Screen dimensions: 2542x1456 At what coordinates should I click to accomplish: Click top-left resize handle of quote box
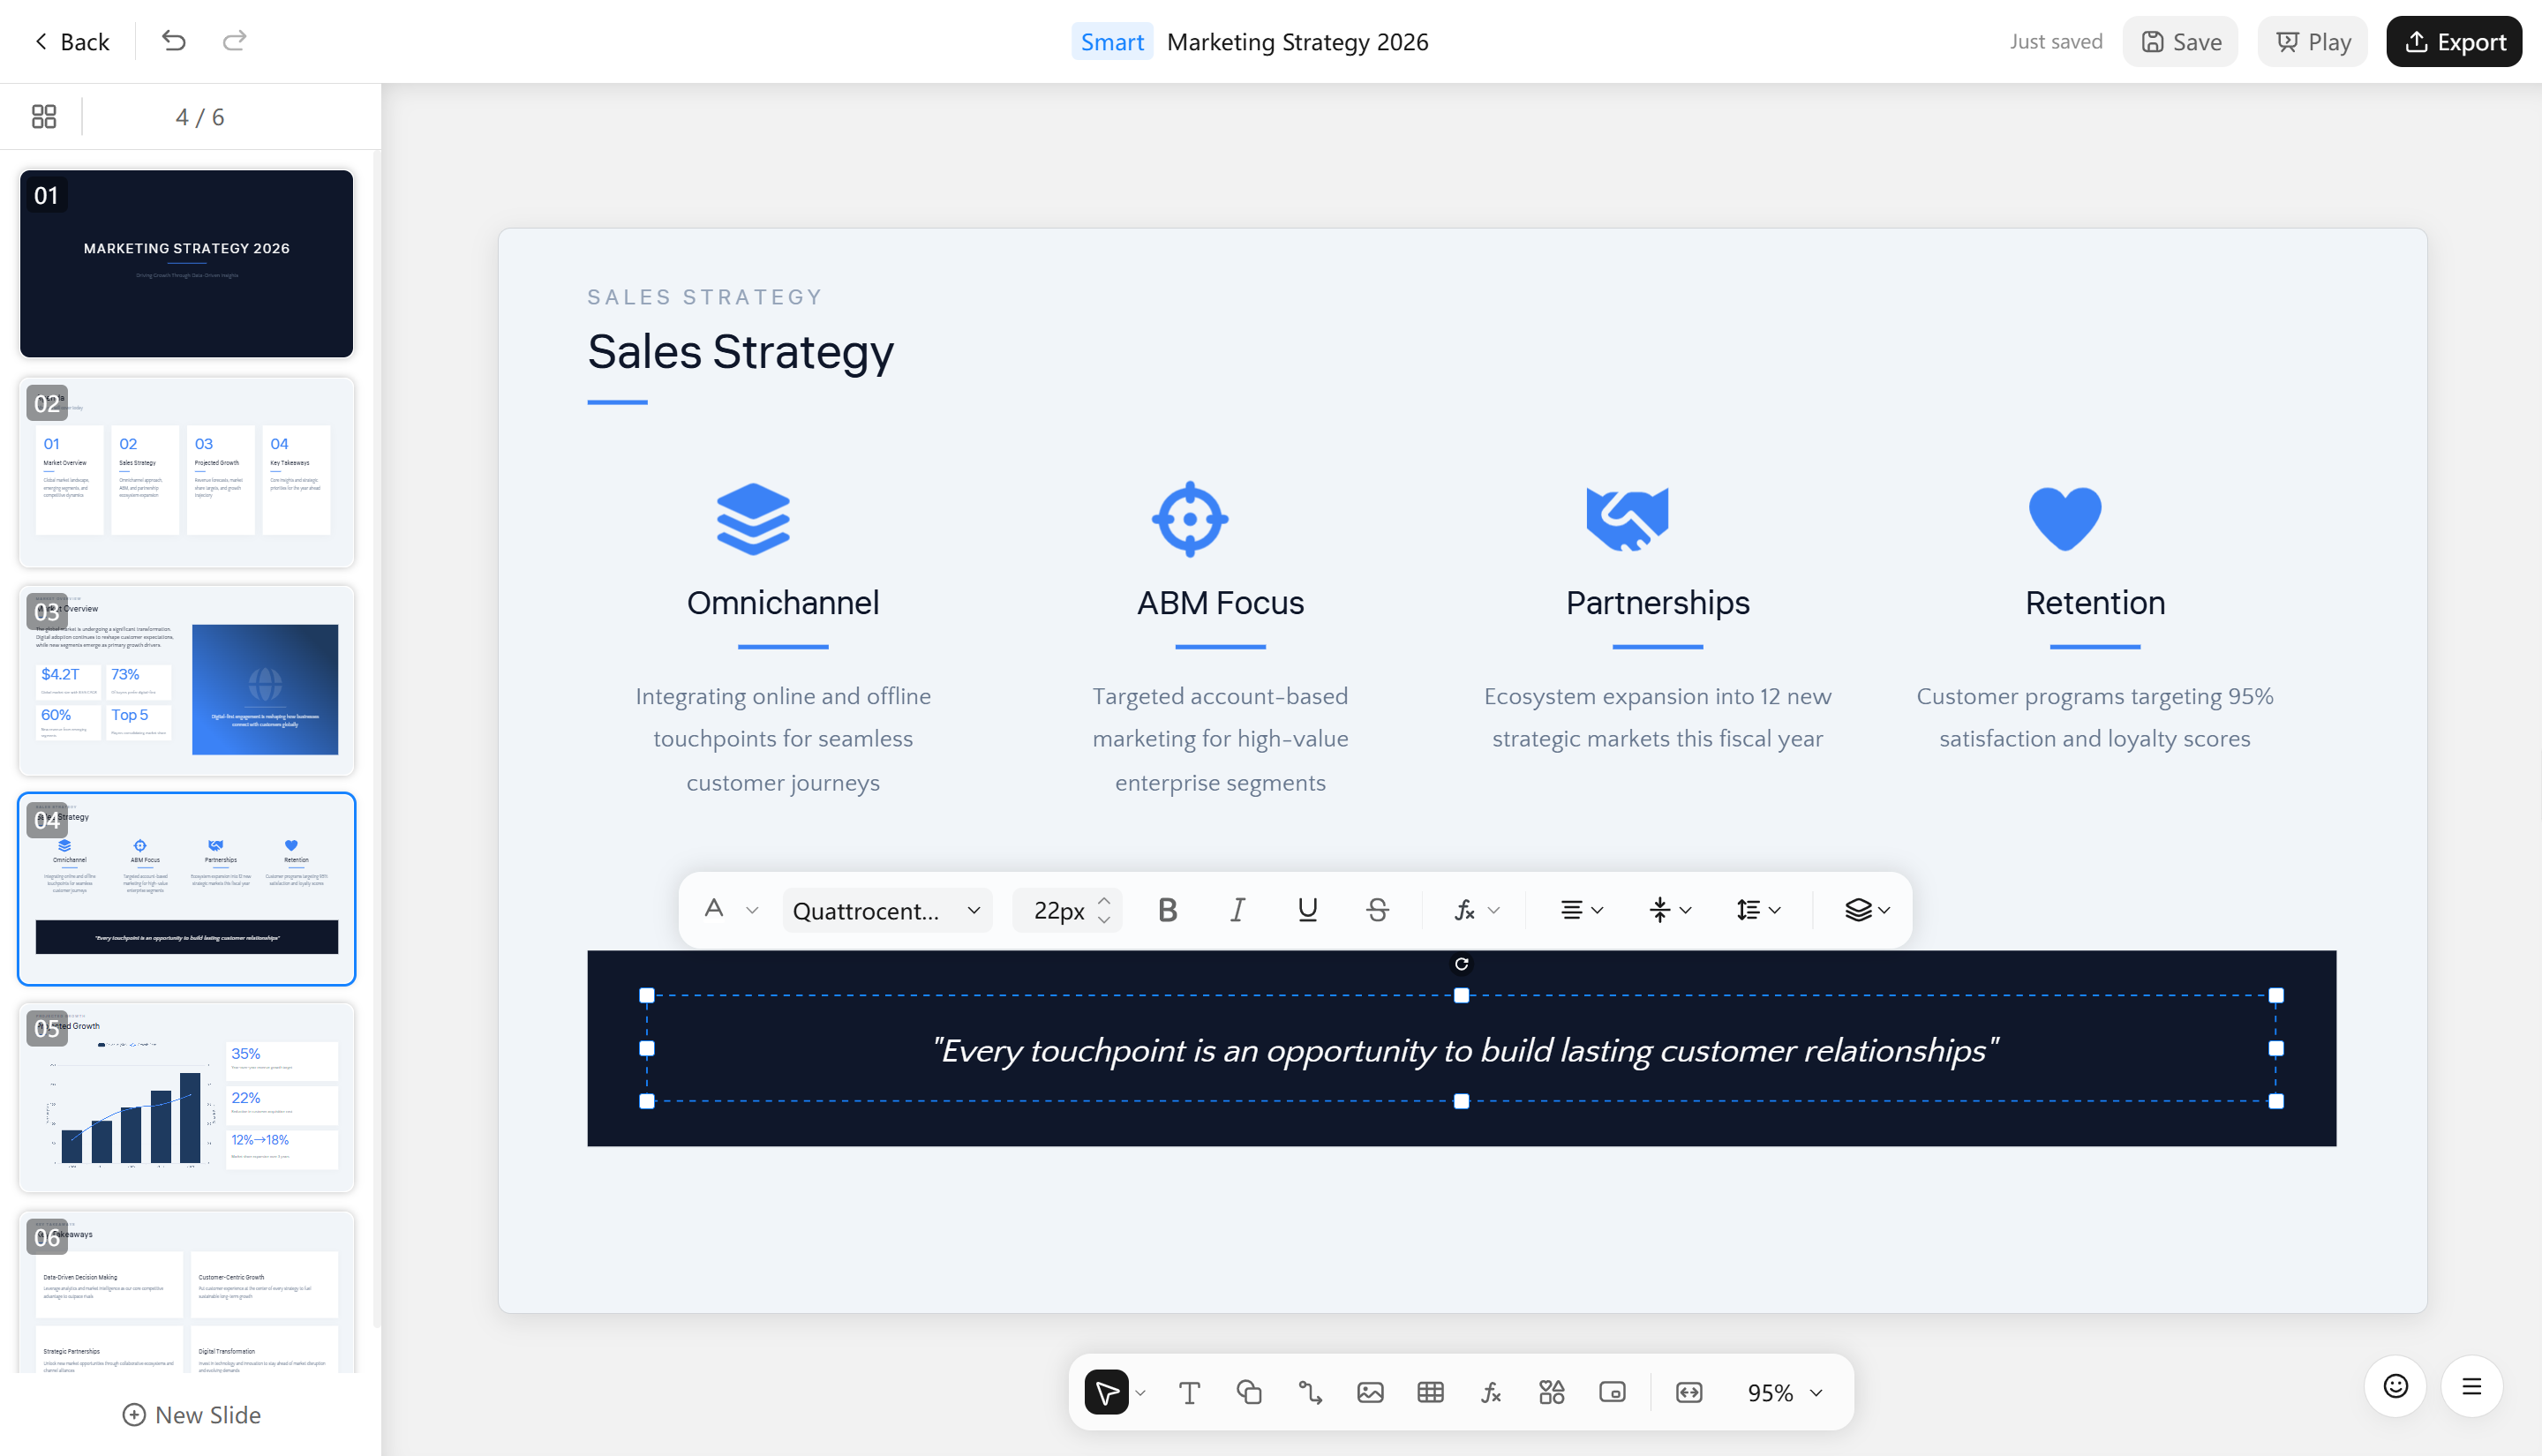click(647, 995)
